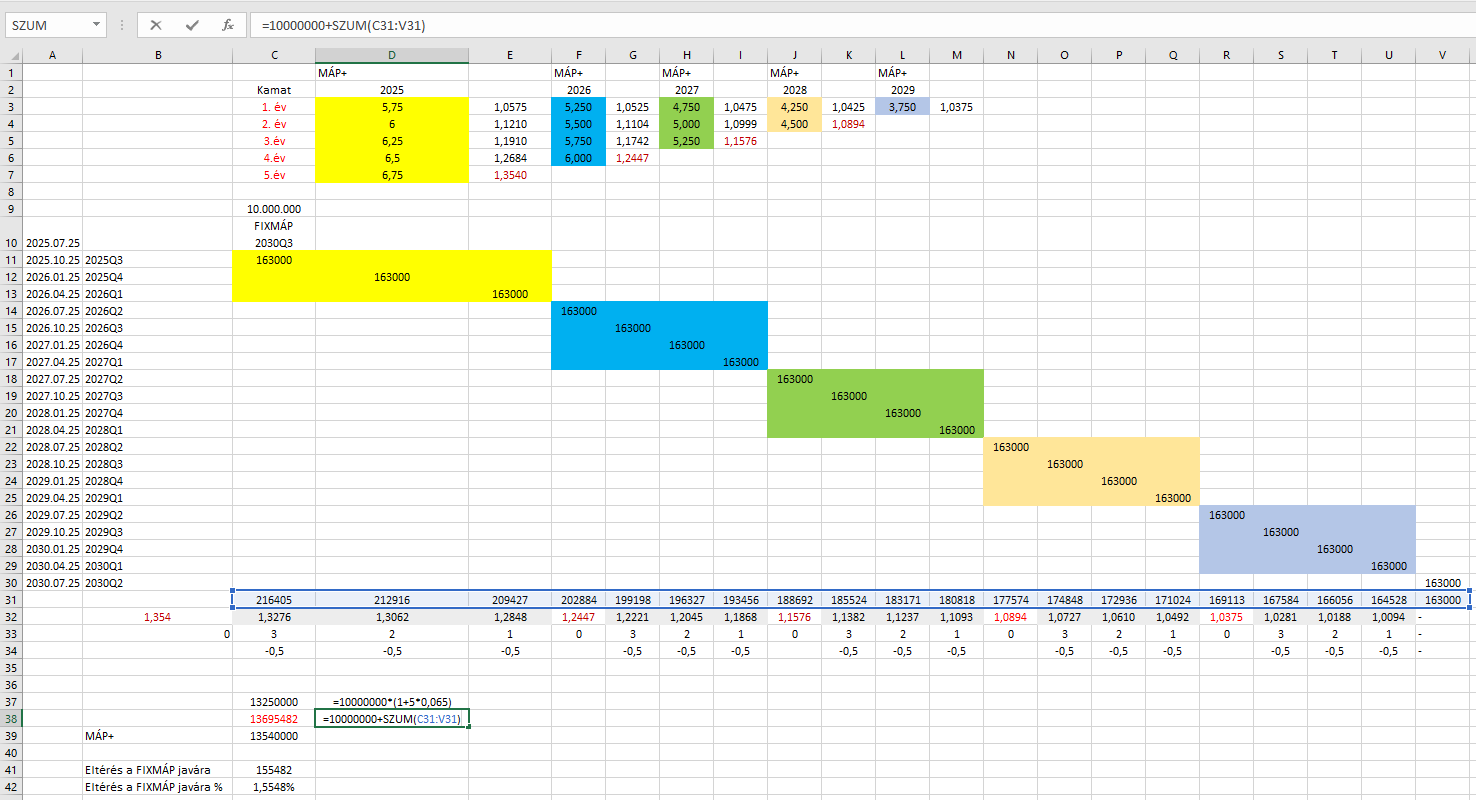Viewport: 1476px width, 800px height.
Task: Click the Select All corner triangle
Action: coord(12,55)
